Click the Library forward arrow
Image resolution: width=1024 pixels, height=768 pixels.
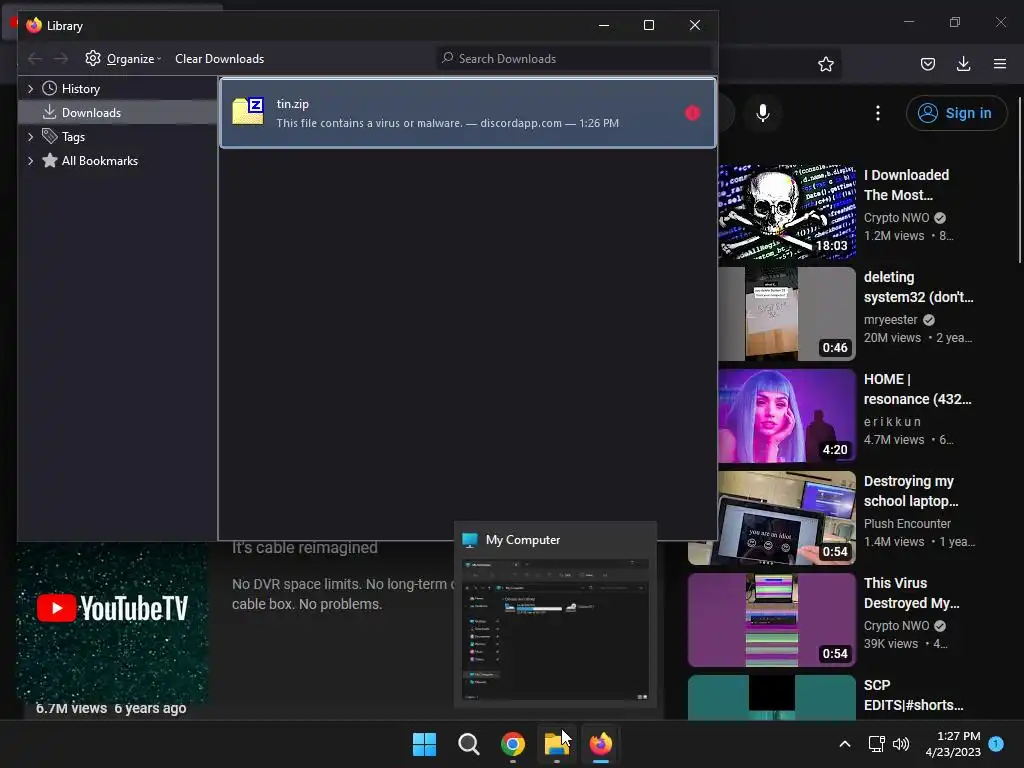(x=61, y=59)
